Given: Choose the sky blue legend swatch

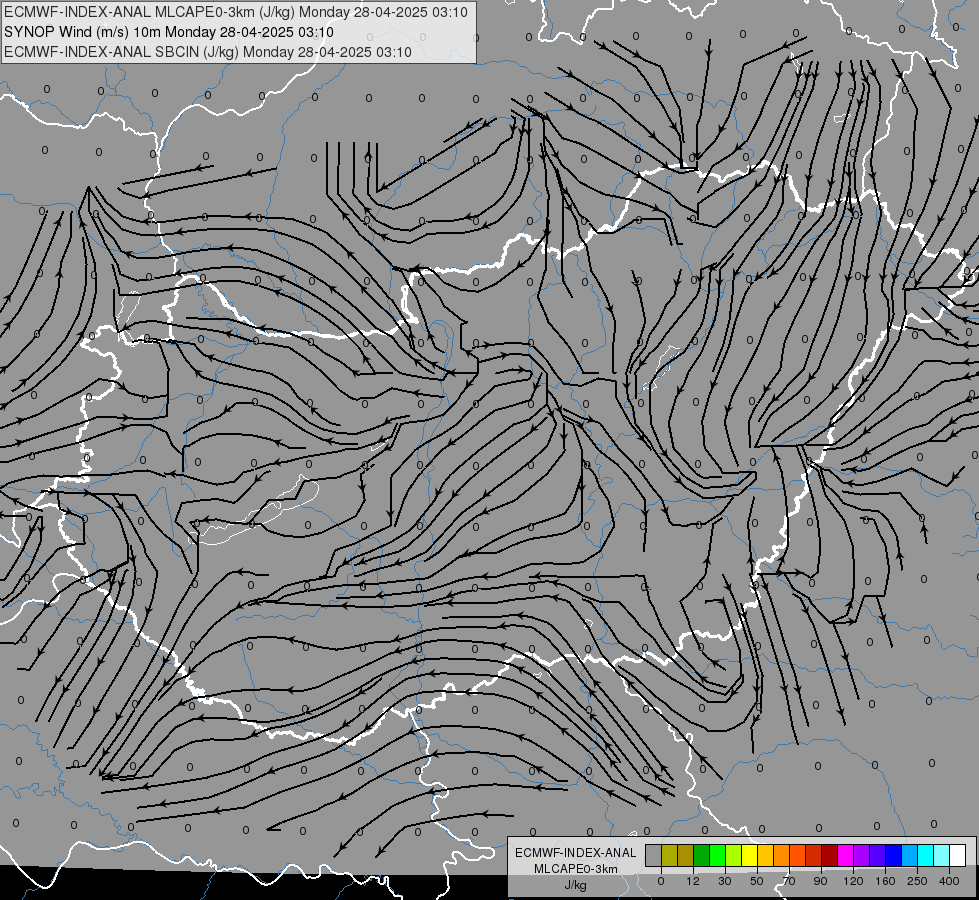Looking at the screenshot, I should pyautogui.click(x=910, y=855).
